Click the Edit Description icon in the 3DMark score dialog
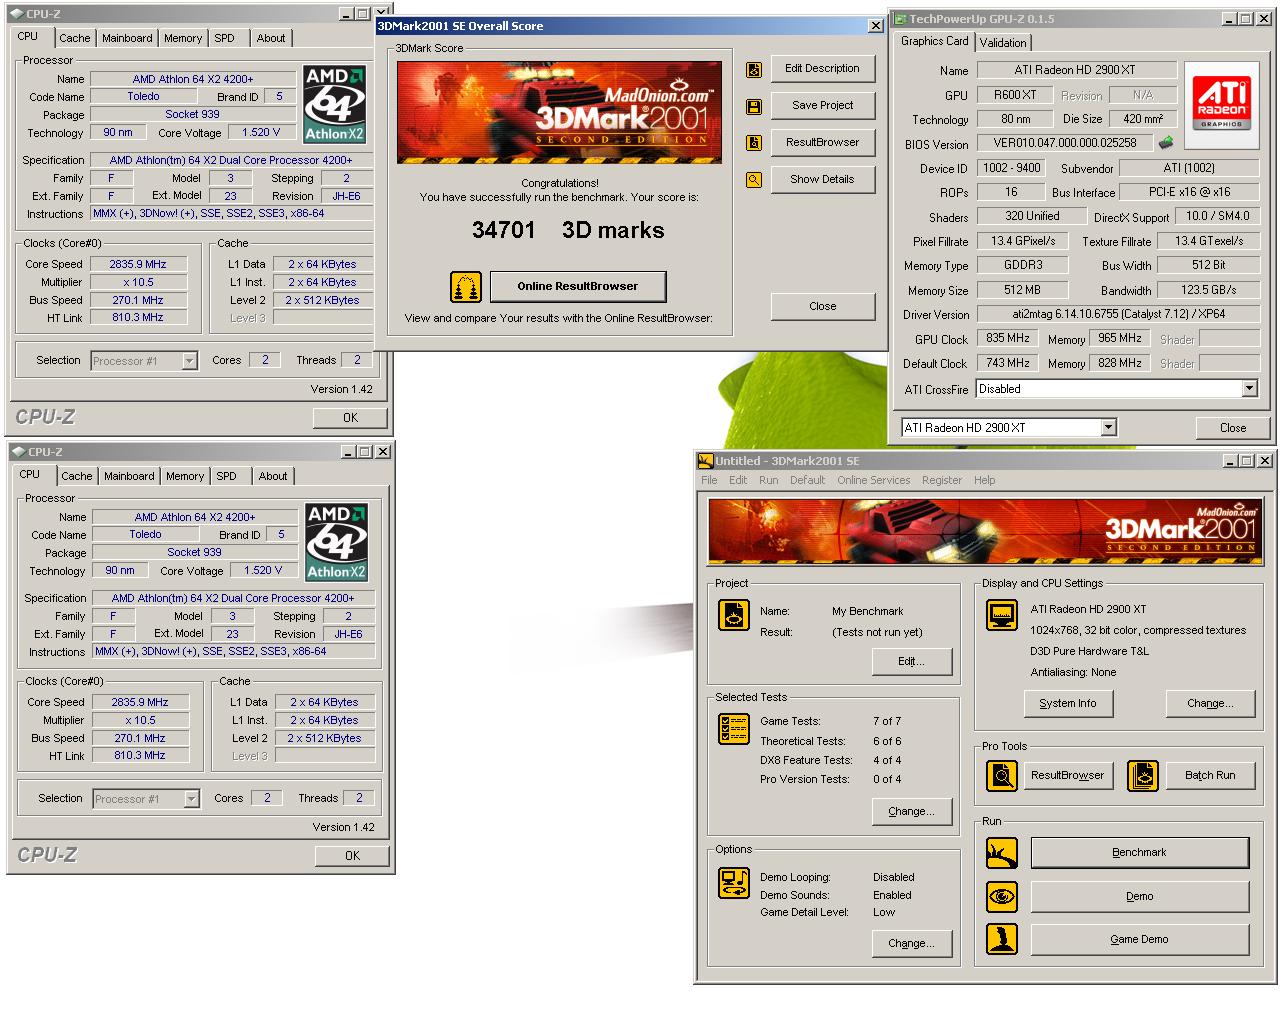 754,69
